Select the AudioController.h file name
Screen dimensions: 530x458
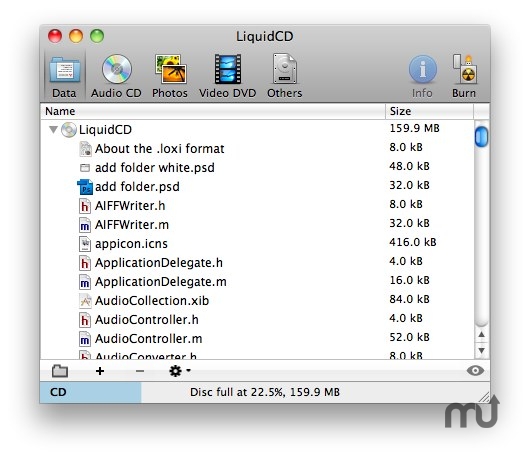click(x=147, y=320)
